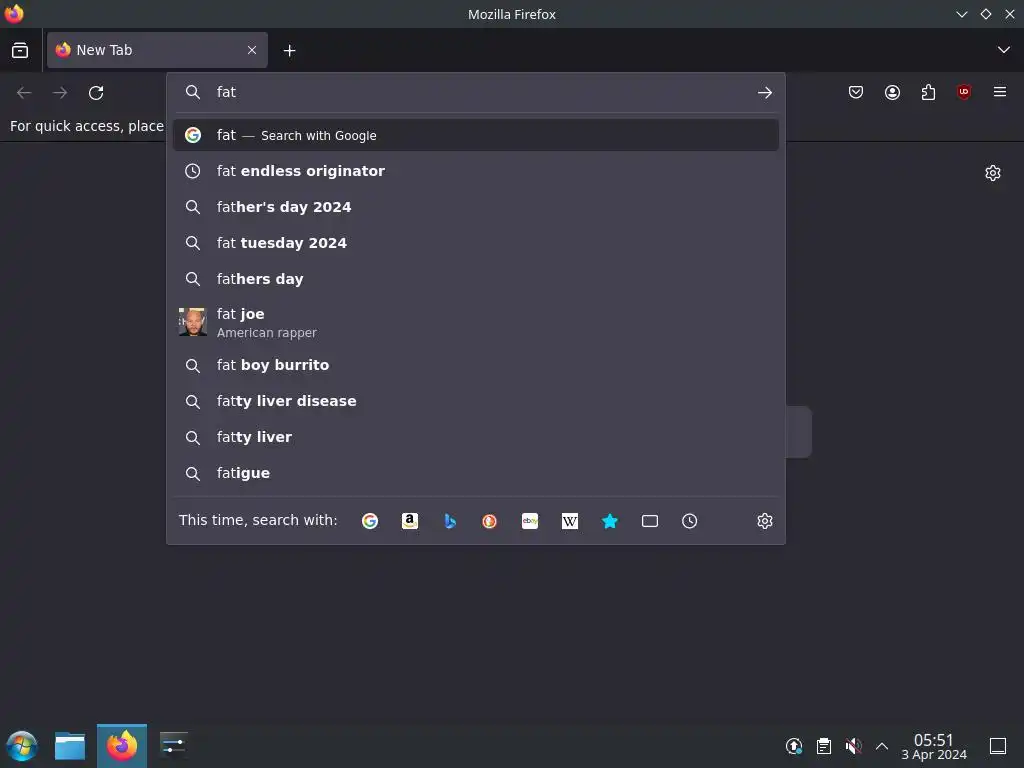
Task: Choose suggestion 'fat boy burrito'
Action: click(476, 365)
